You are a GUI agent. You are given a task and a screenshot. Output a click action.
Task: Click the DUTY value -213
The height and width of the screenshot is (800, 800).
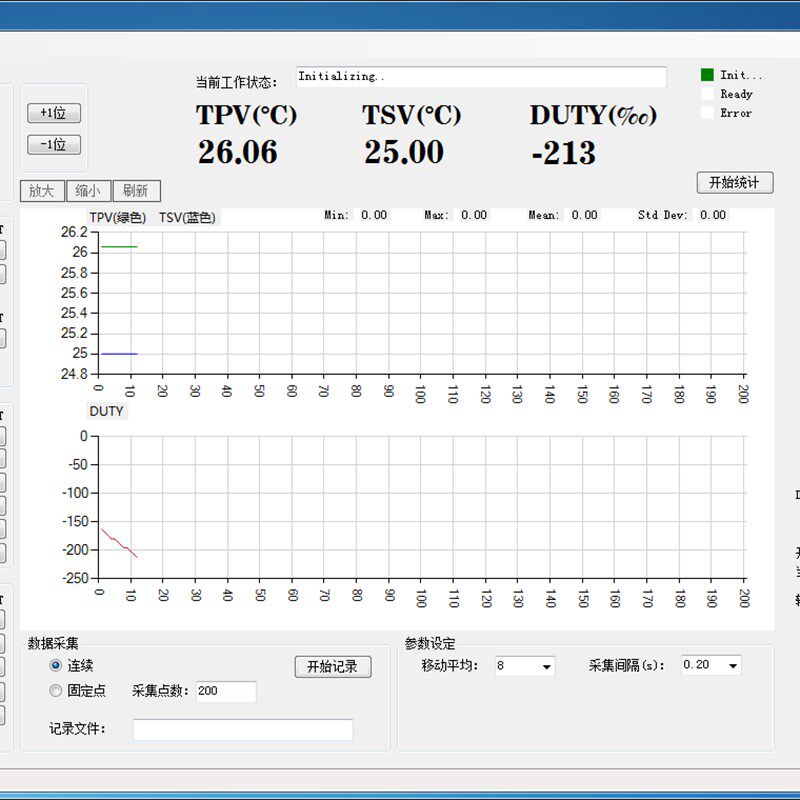click(x=563, y=153)
